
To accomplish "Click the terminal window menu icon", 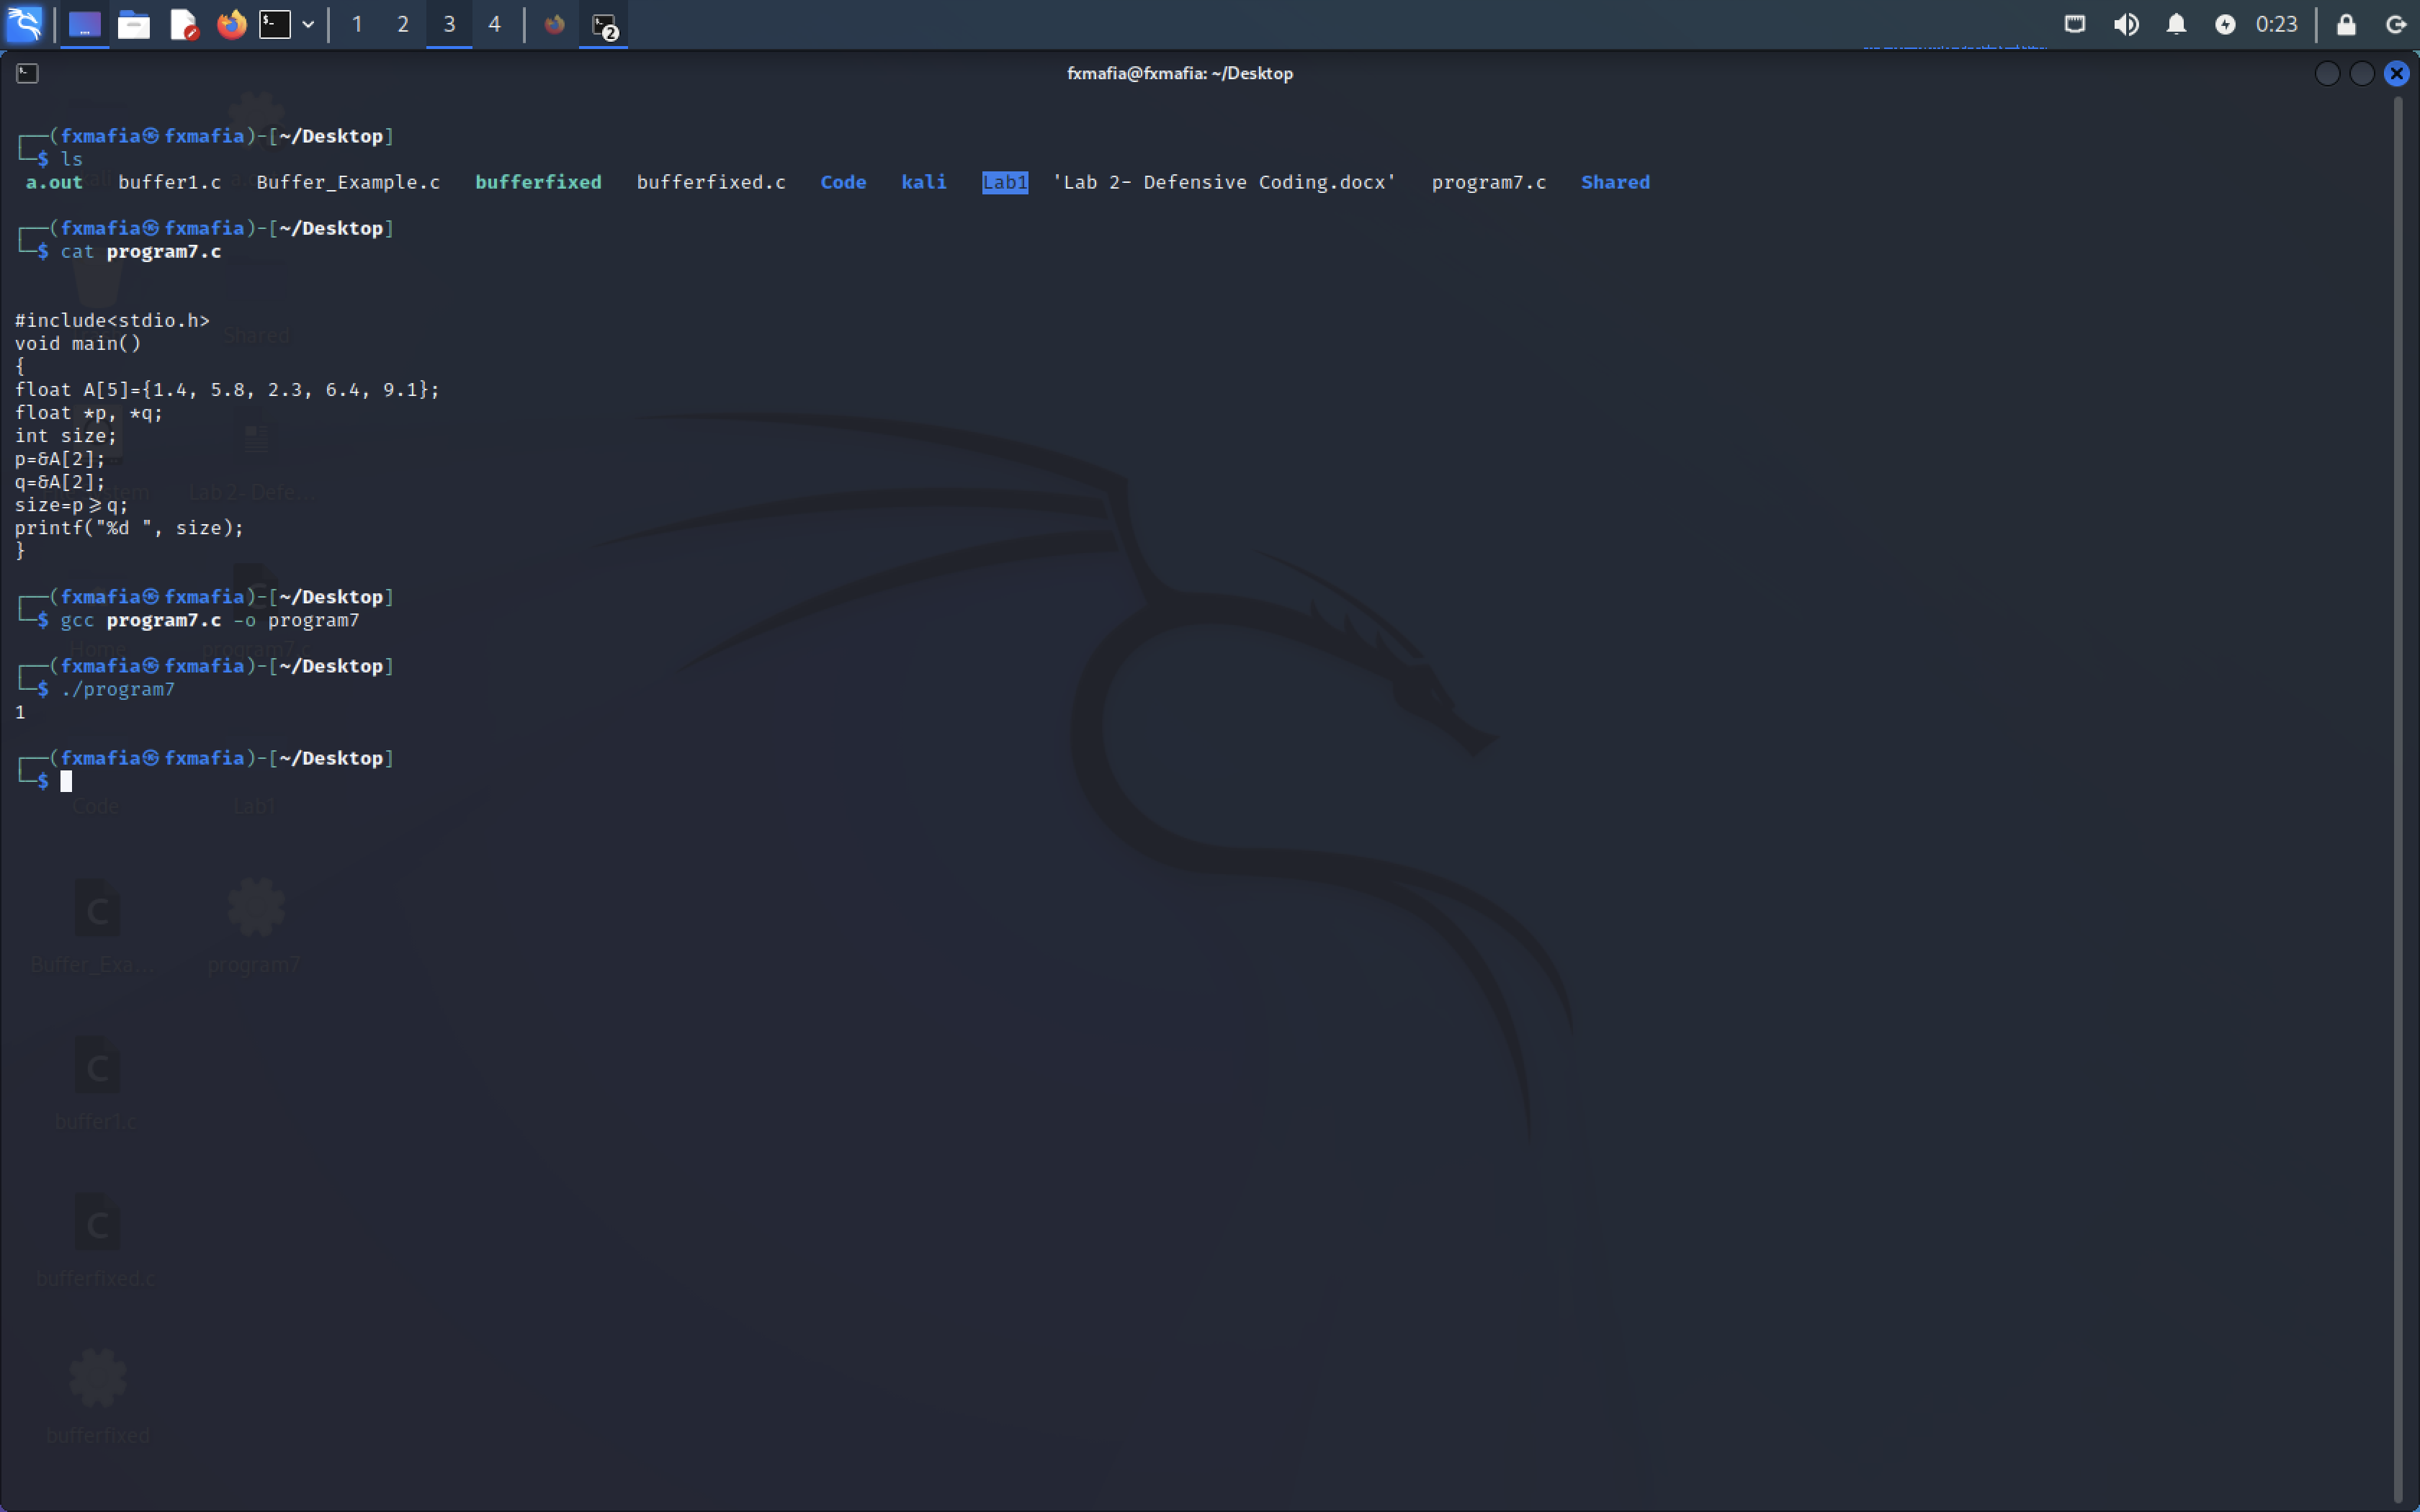I will [27, 73].
